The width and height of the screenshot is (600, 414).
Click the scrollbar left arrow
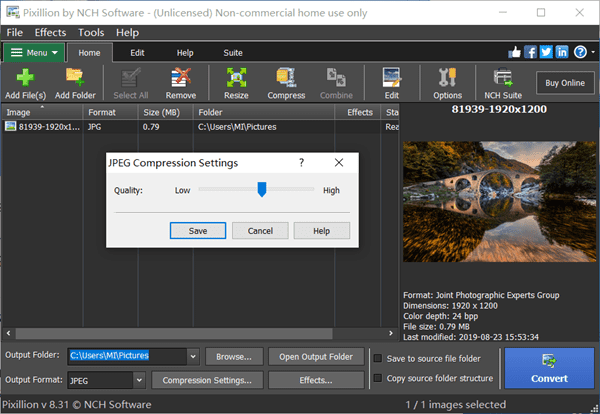coord(8,333)
